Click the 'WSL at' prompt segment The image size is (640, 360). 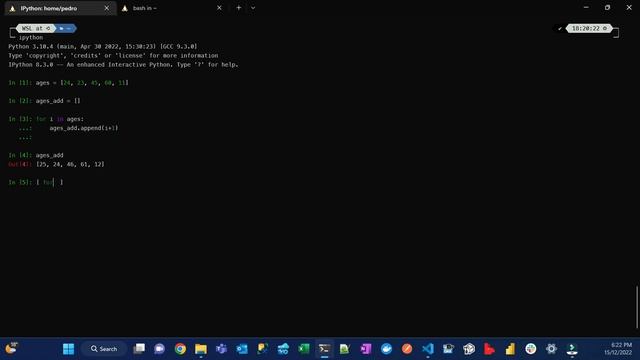(36, 28)
